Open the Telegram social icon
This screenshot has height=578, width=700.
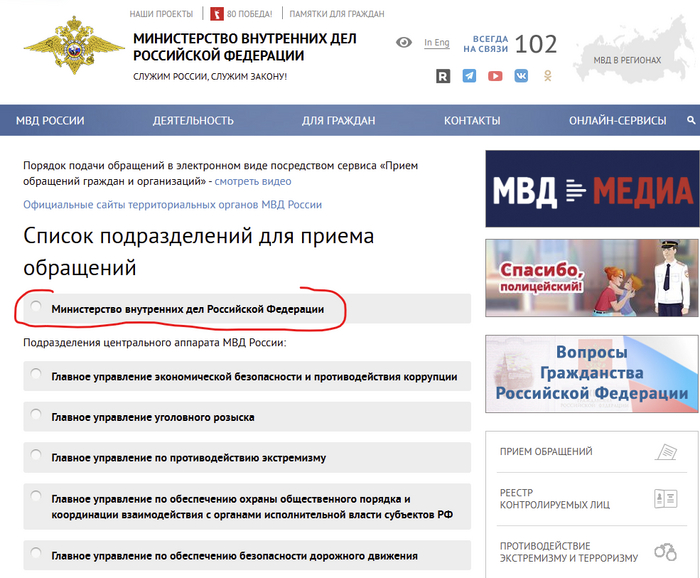[469, 76]
